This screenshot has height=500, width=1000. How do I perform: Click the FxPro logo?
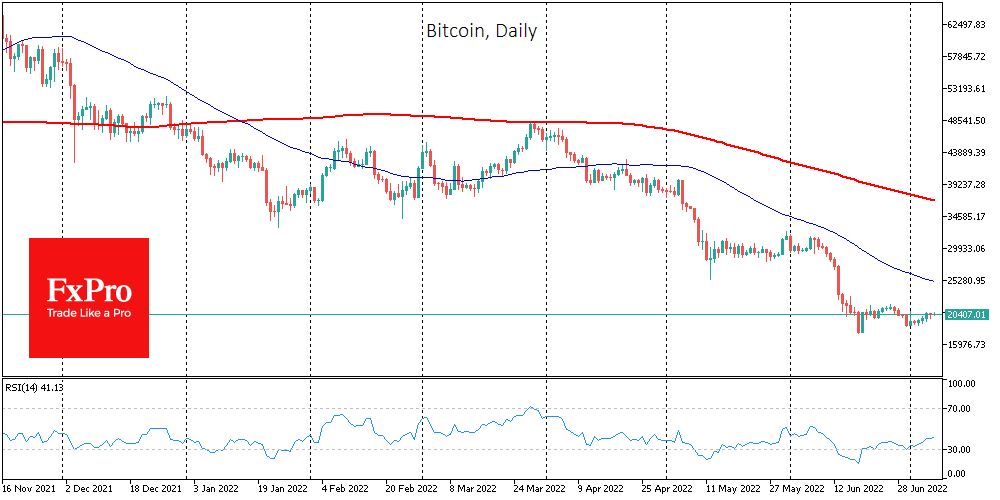click(88, 291)
